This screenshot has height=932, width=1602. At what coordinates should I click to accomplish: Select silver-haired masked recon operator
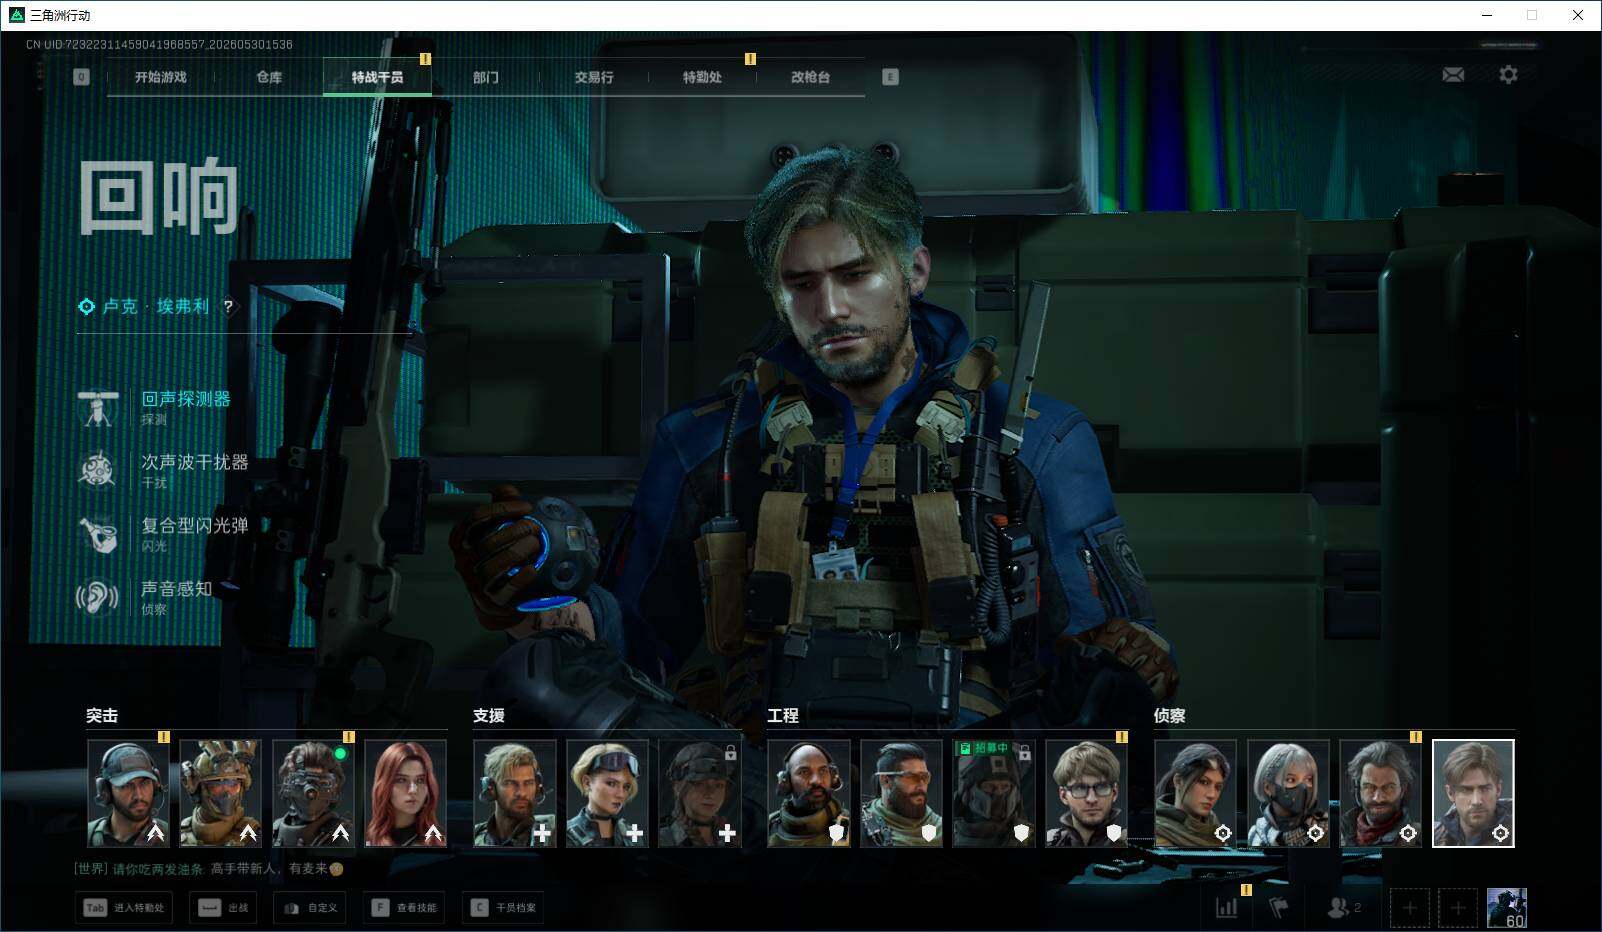pyautogui.click(x=1288, y=793)
